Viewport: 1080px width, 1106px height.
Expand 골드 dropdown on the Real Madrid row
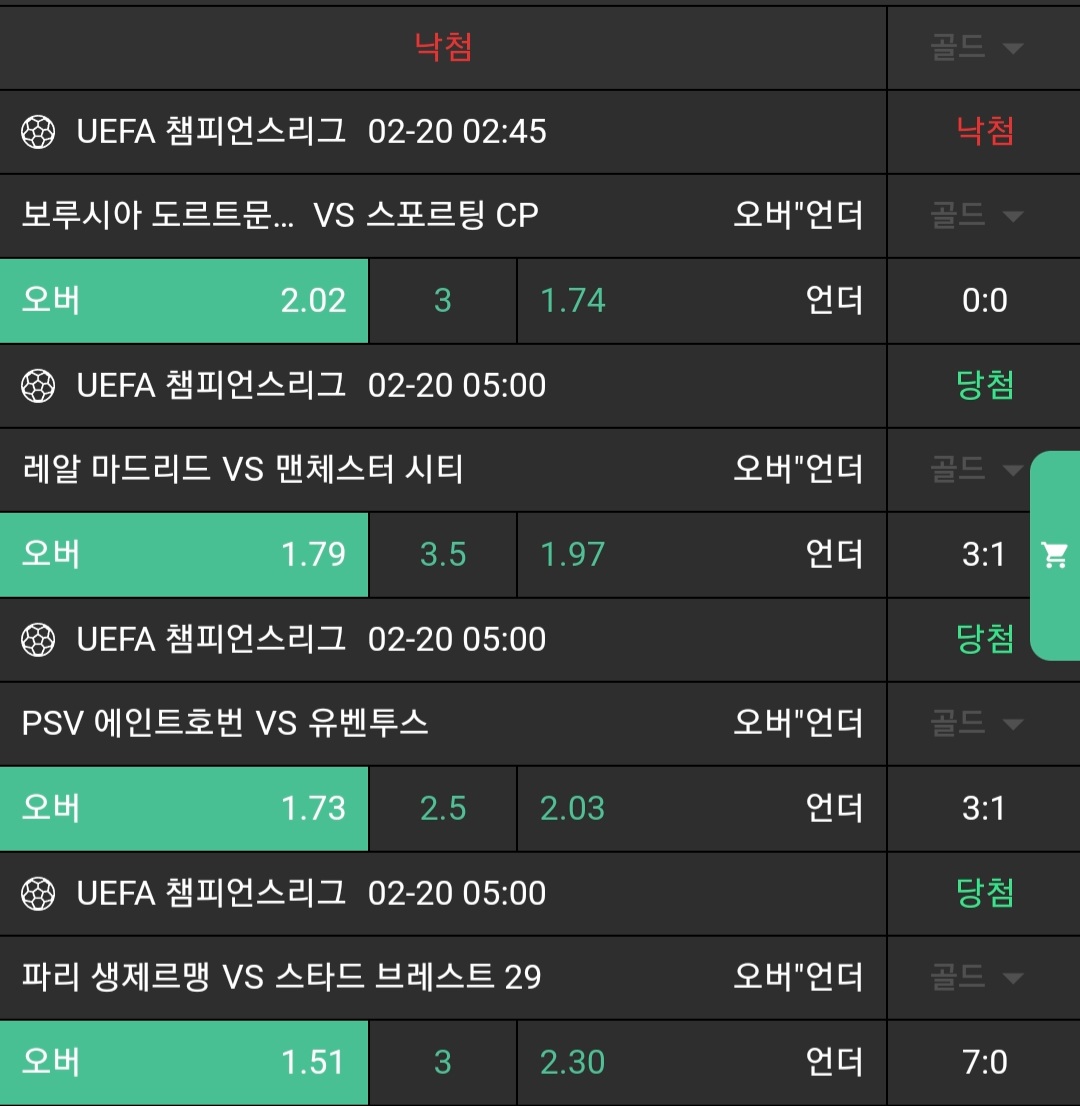[x=977, y=469]
